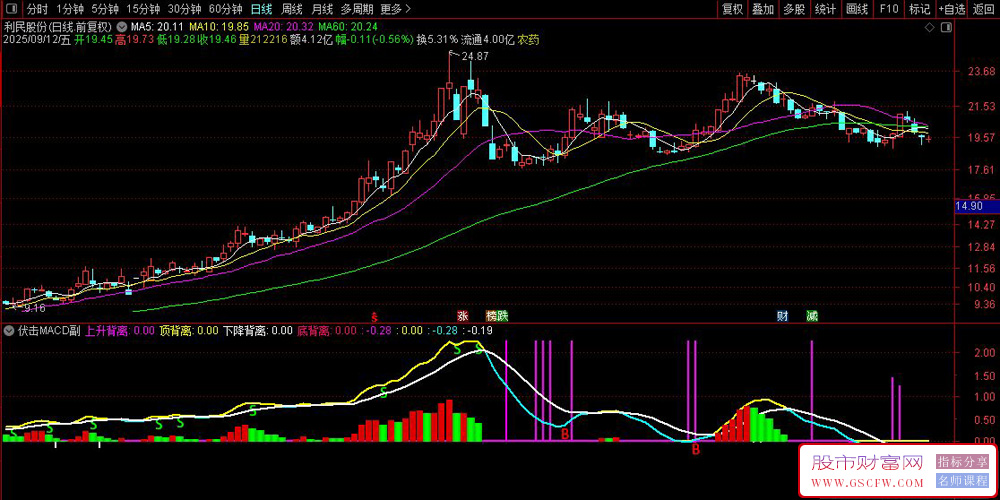Open the 复权 adjustment menu
1000x500 pixels.
(732, 9)
